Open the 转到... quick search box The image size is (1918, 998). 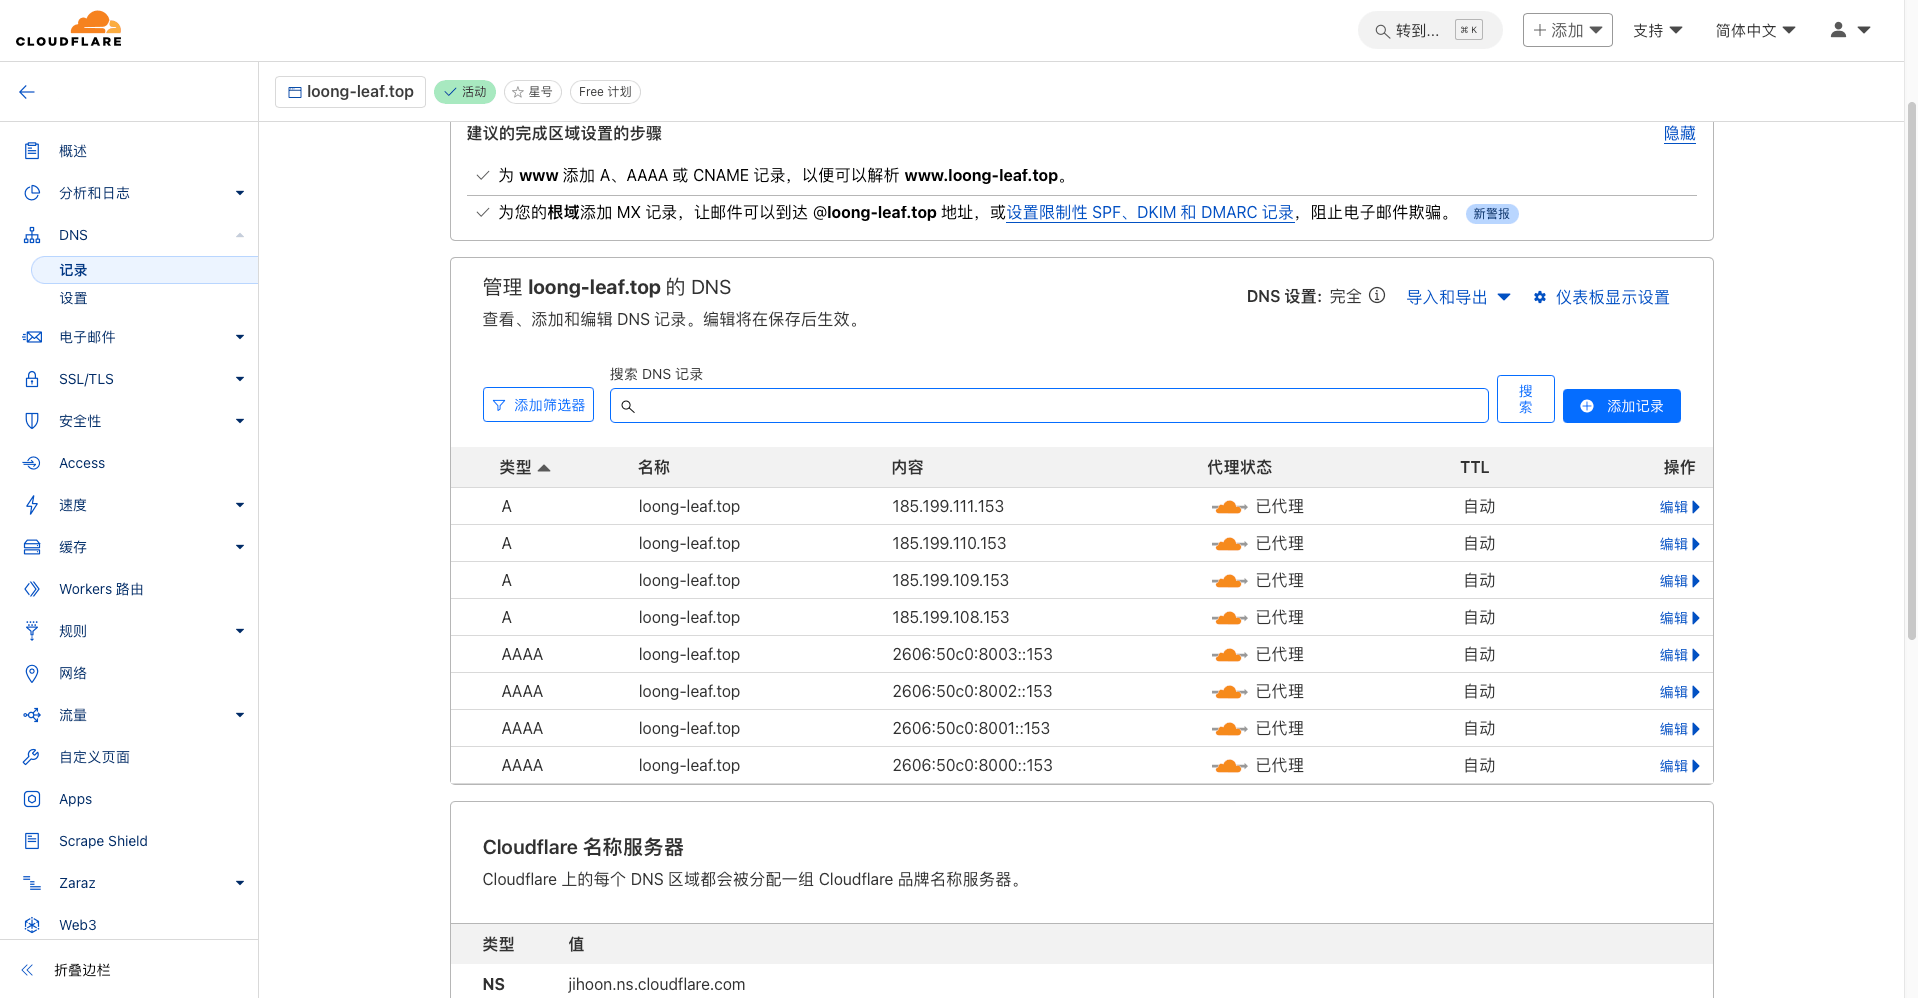coord(1429,30)
